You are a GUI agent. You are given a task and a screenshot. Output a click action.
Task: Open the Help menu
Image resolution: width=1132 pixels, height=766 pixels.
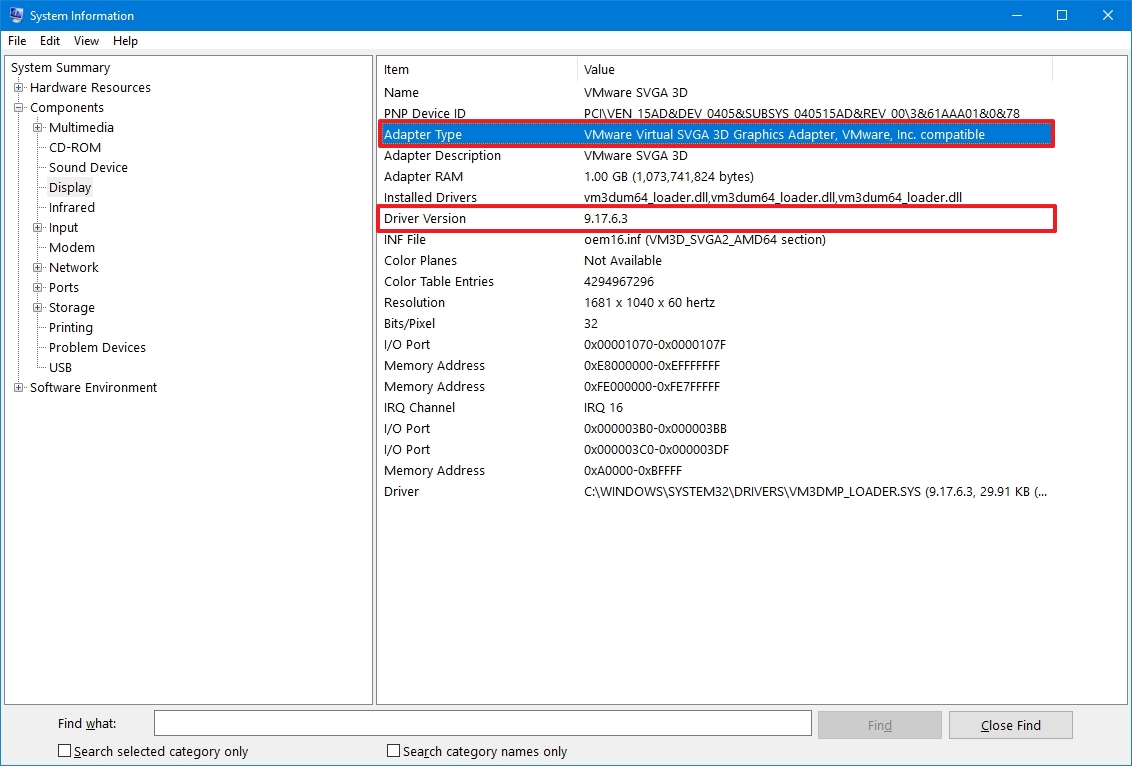tap(125, 41)
